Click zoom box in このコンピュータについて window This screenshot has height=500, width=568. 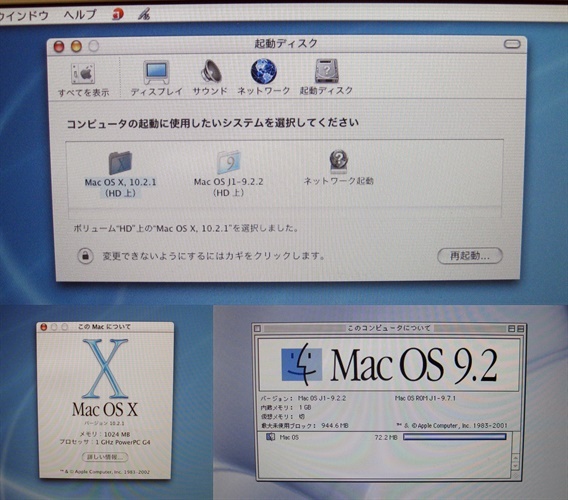click(511, 329)
